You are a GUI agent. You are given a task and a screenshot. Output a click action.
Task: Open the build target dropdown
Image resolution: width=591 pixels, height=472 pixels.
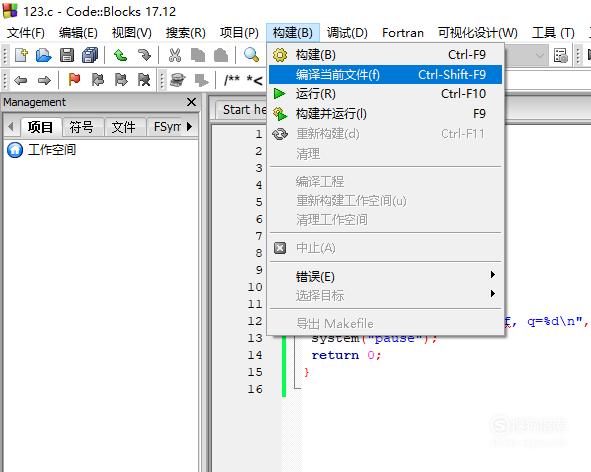540,55
